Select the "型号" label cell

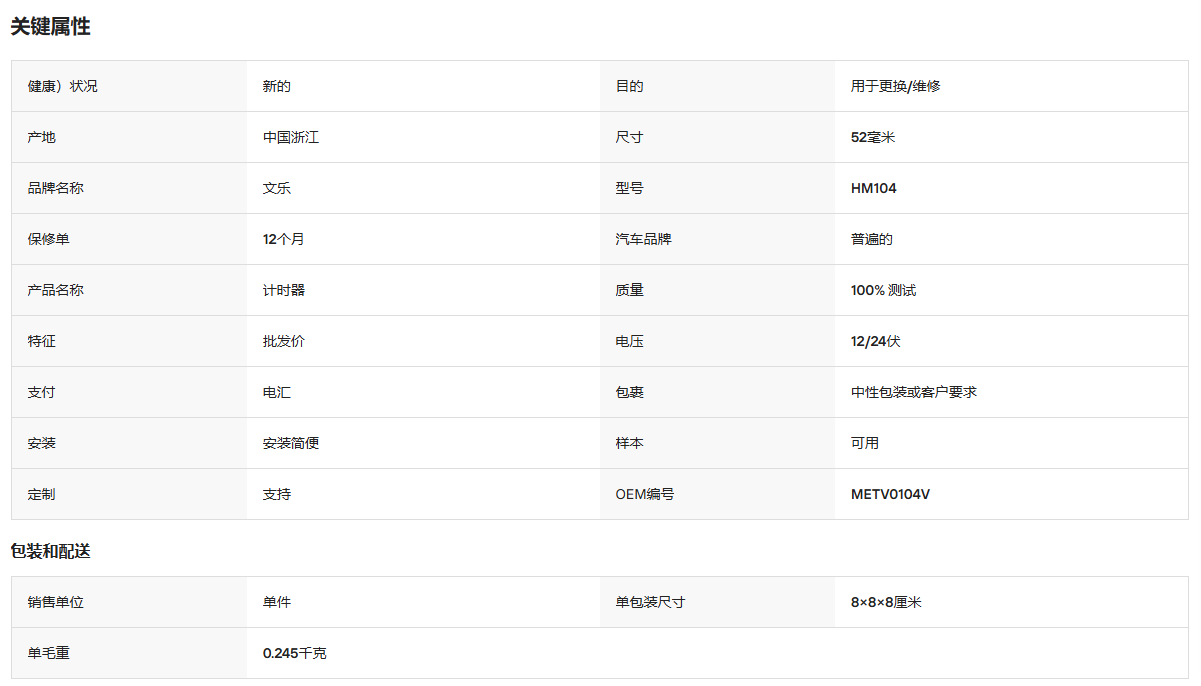717,188
